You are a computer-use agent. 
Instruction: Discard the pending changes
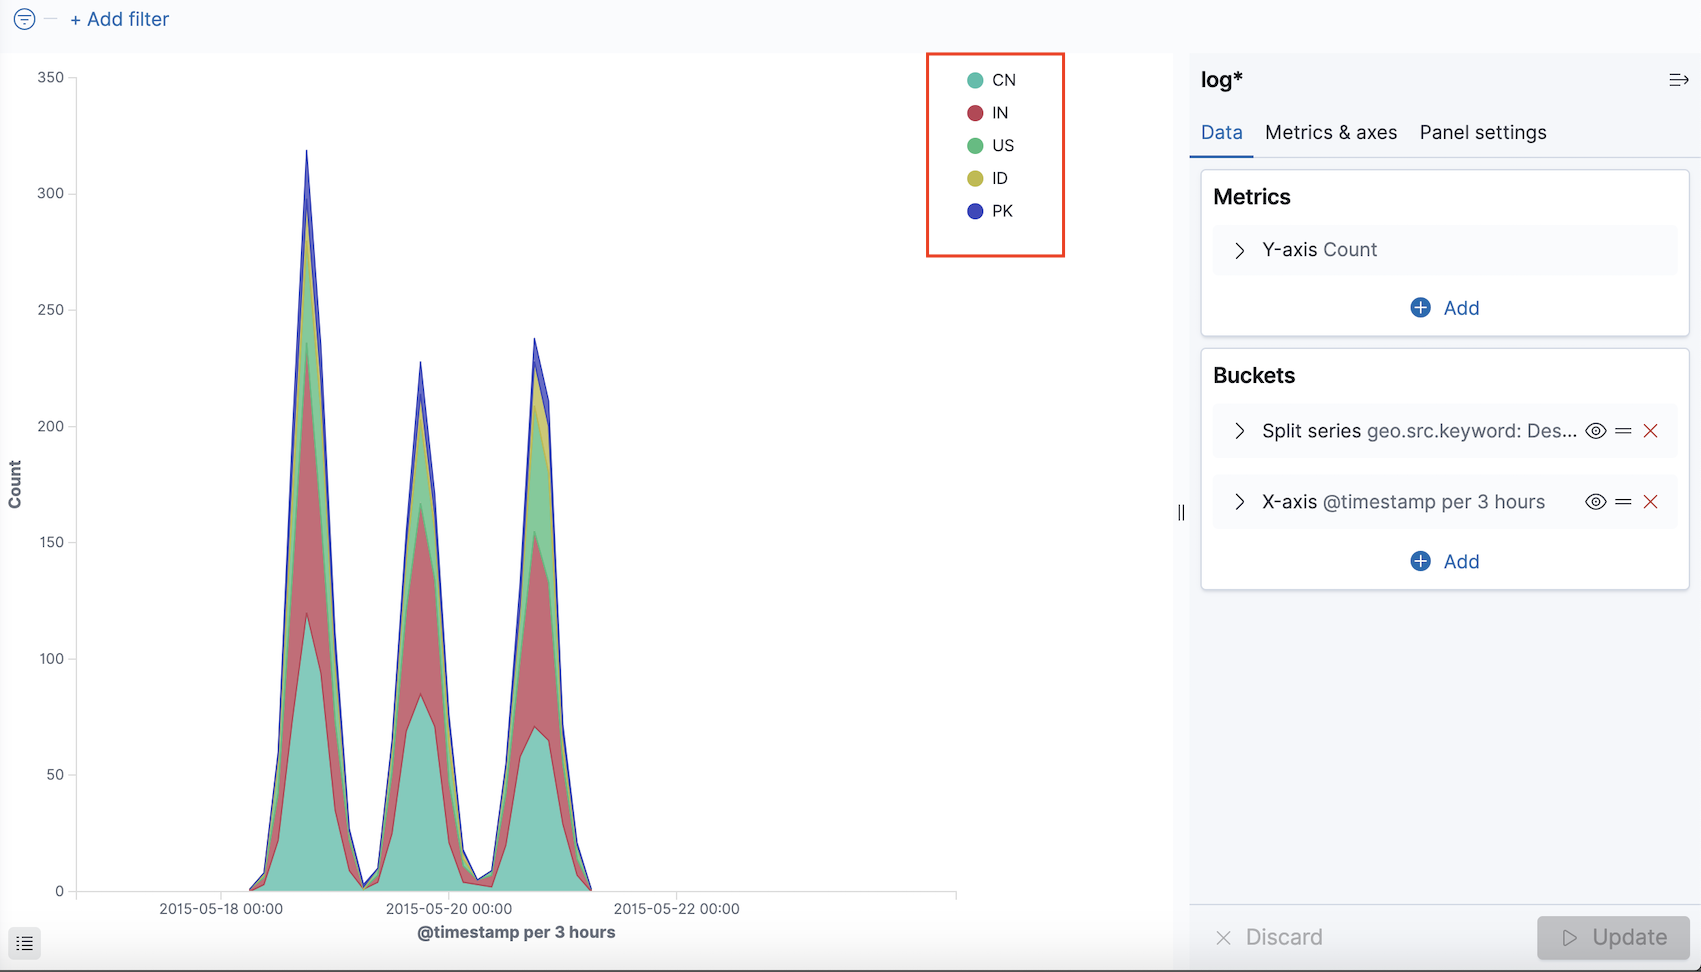click(x=1269, y=937)
